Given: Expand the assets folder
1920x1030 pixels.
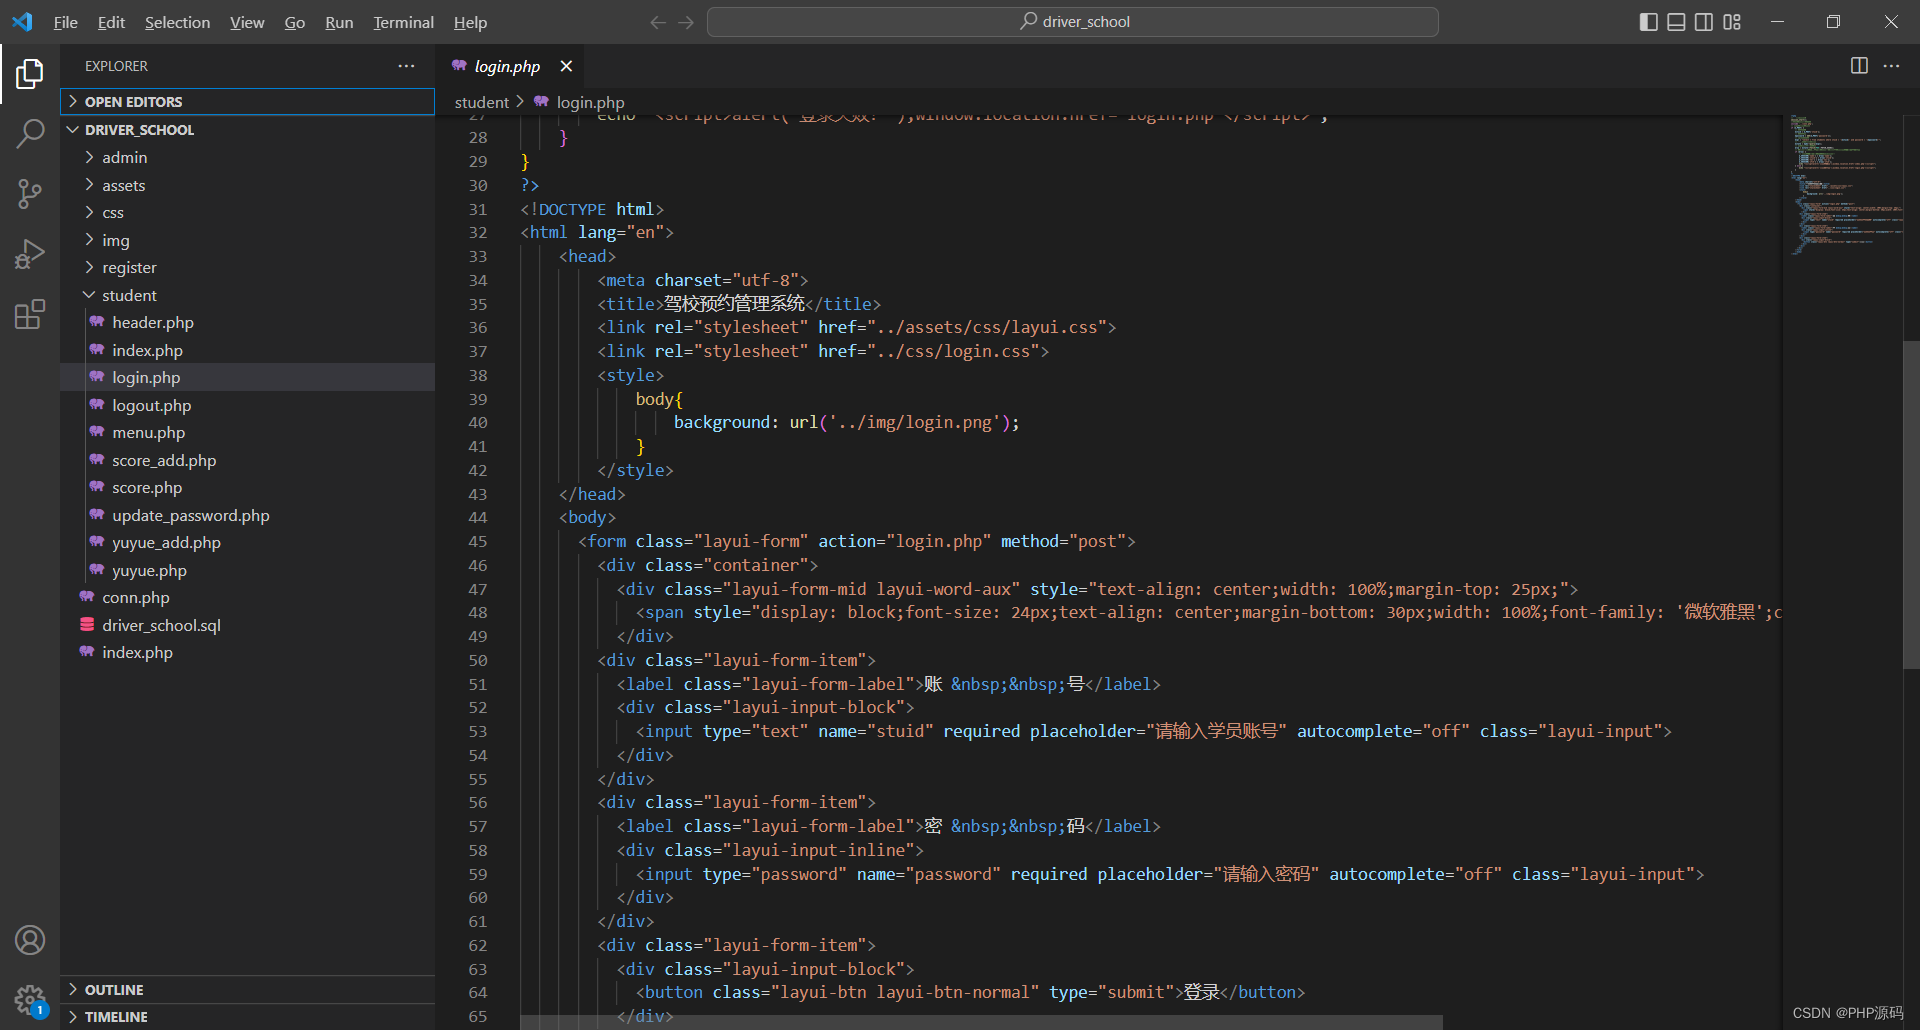Looking at the screenshot, I should tap(247, 185).
